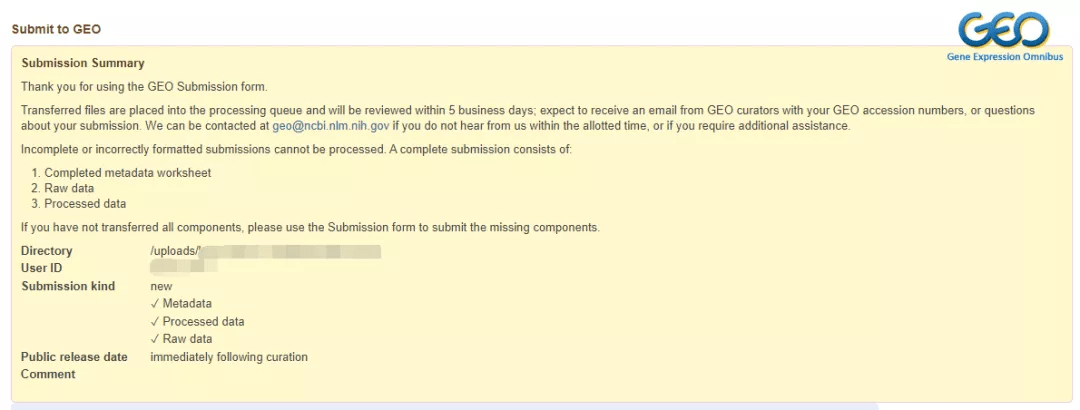Click the Submission kind label

click(x=68, y=286)
